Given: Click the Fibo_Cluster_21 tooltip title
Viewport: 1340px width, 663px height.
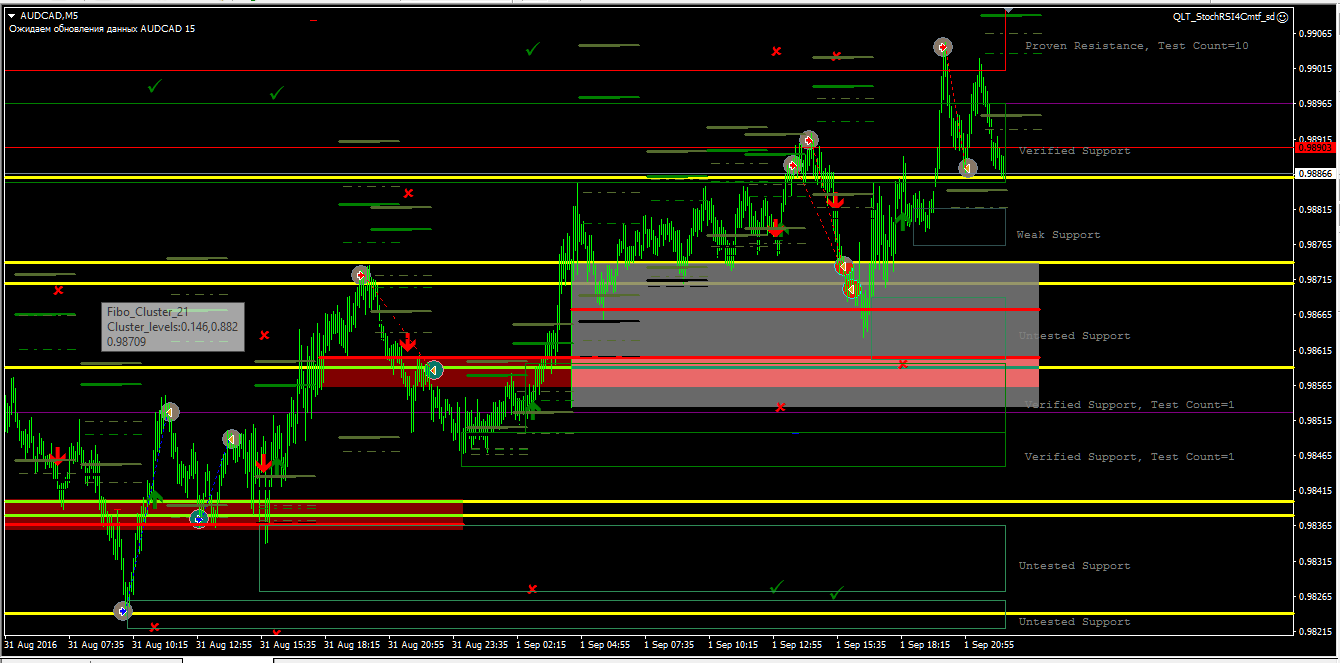Looking at the screenshot, I should pos(148,312).
